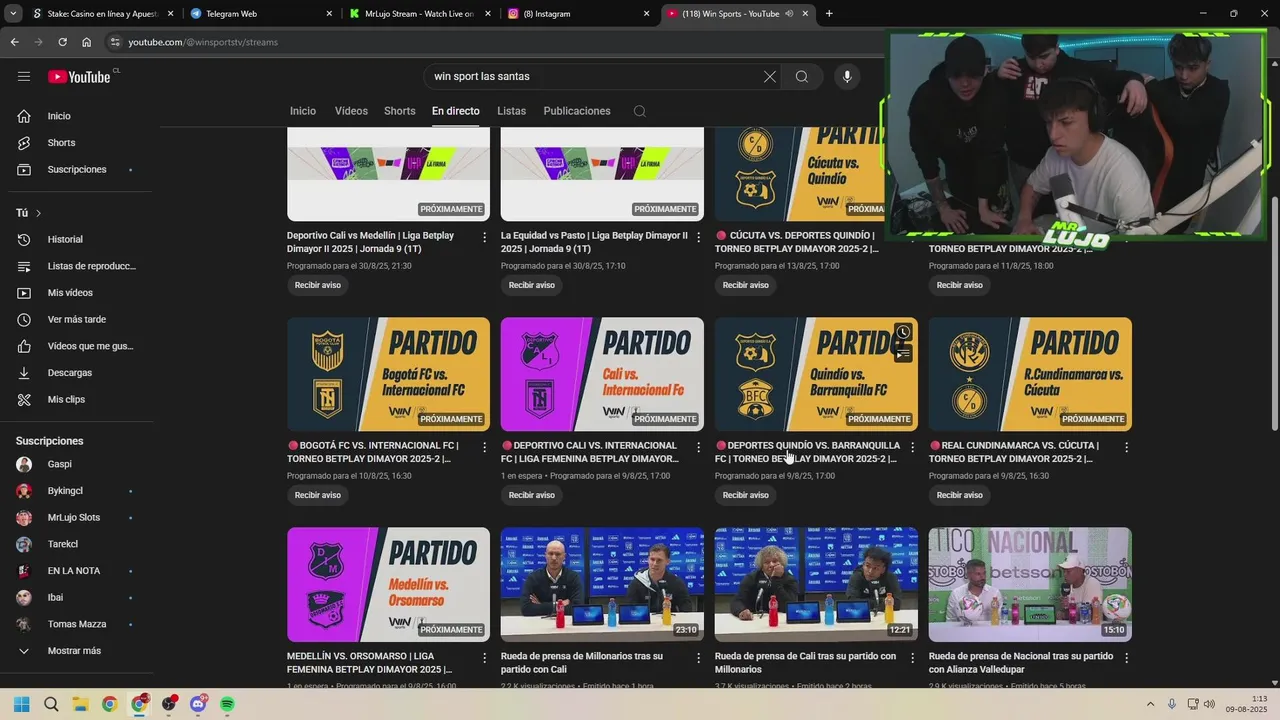Open the YouTube hamburger guide menu
The width and height of the screenshot is (1280, 720).
click(24, 77)
